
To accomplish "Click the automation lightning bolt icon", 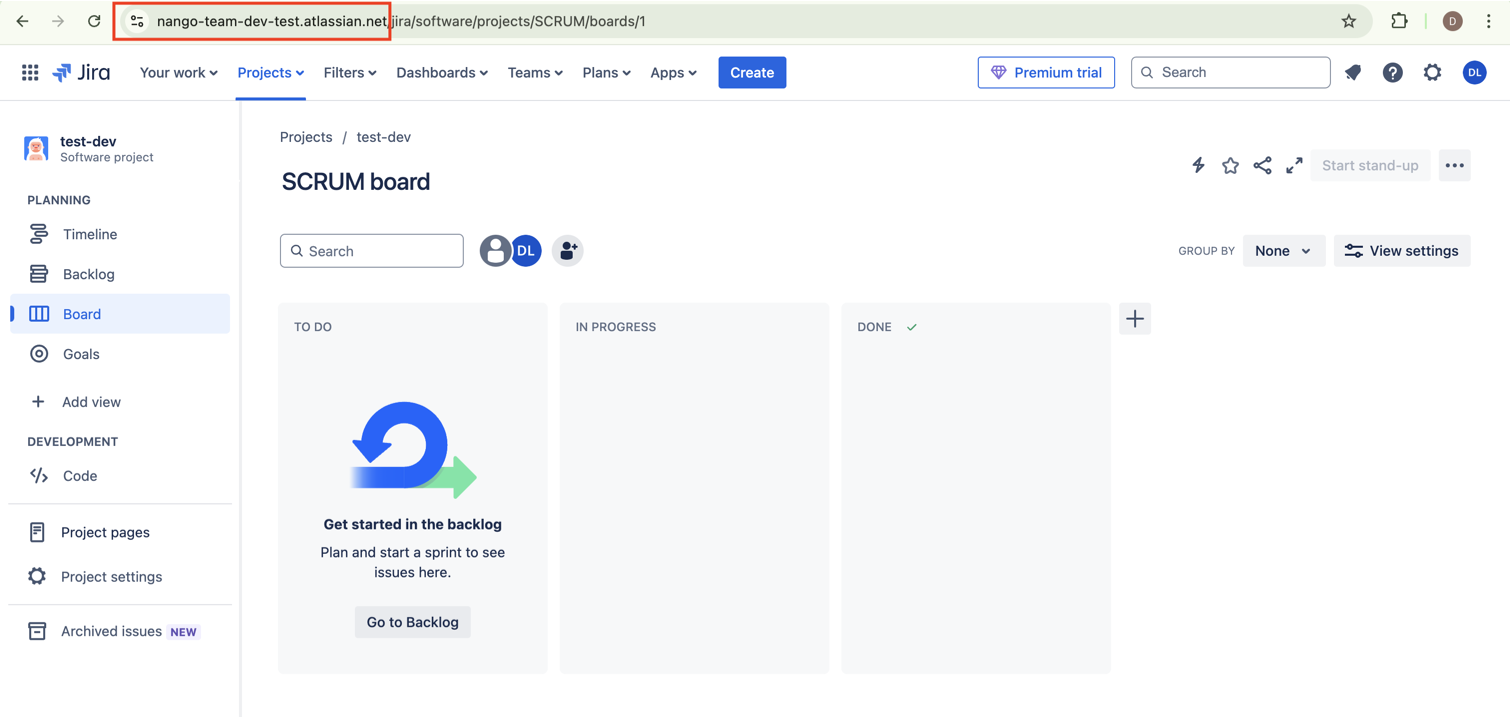I will pos(1198,165).
